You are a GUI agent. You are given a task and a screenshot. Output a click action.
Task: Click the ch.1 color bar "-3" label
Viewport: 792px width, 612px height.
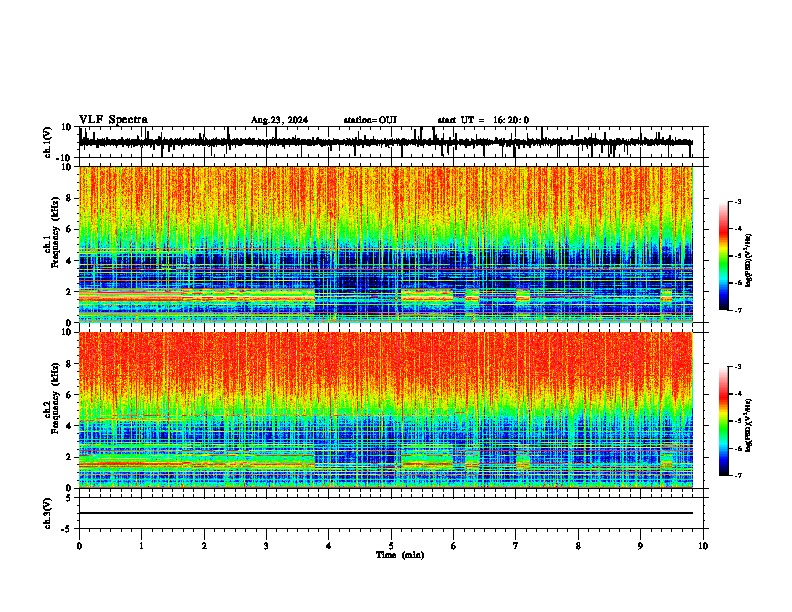coord(738,202)
